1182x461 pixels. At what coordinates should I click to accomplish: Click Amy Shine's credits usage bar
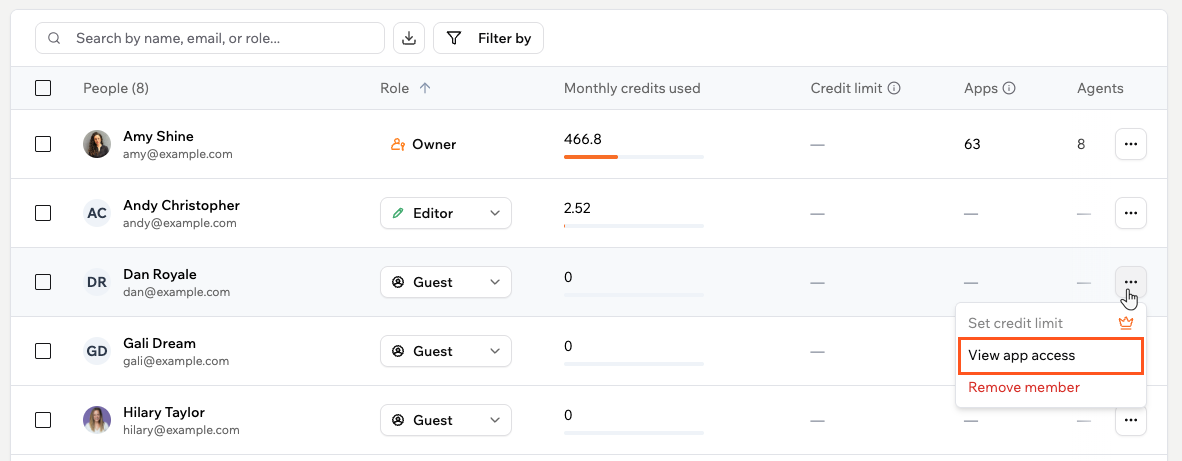click(x=633, y=157)
